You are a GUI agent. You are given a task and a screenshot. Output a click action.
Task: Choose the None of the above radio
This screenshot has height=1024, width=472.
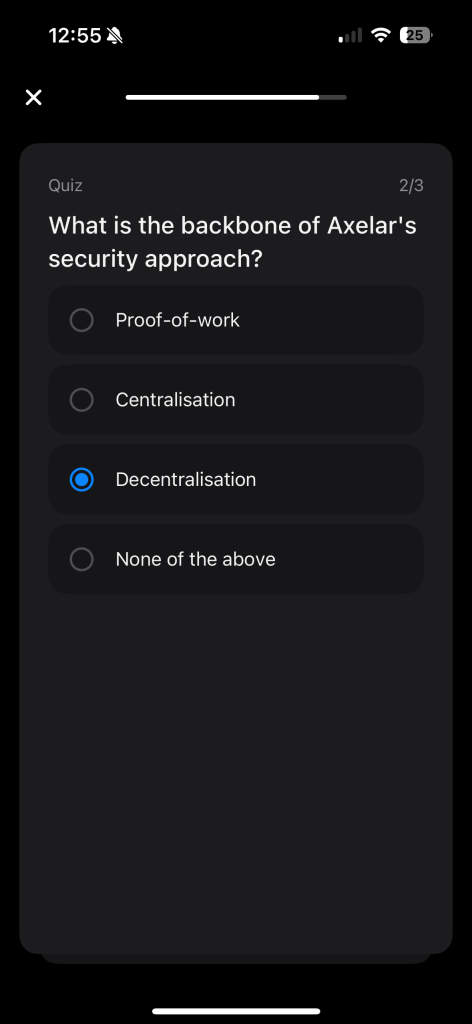click(82, 559)
